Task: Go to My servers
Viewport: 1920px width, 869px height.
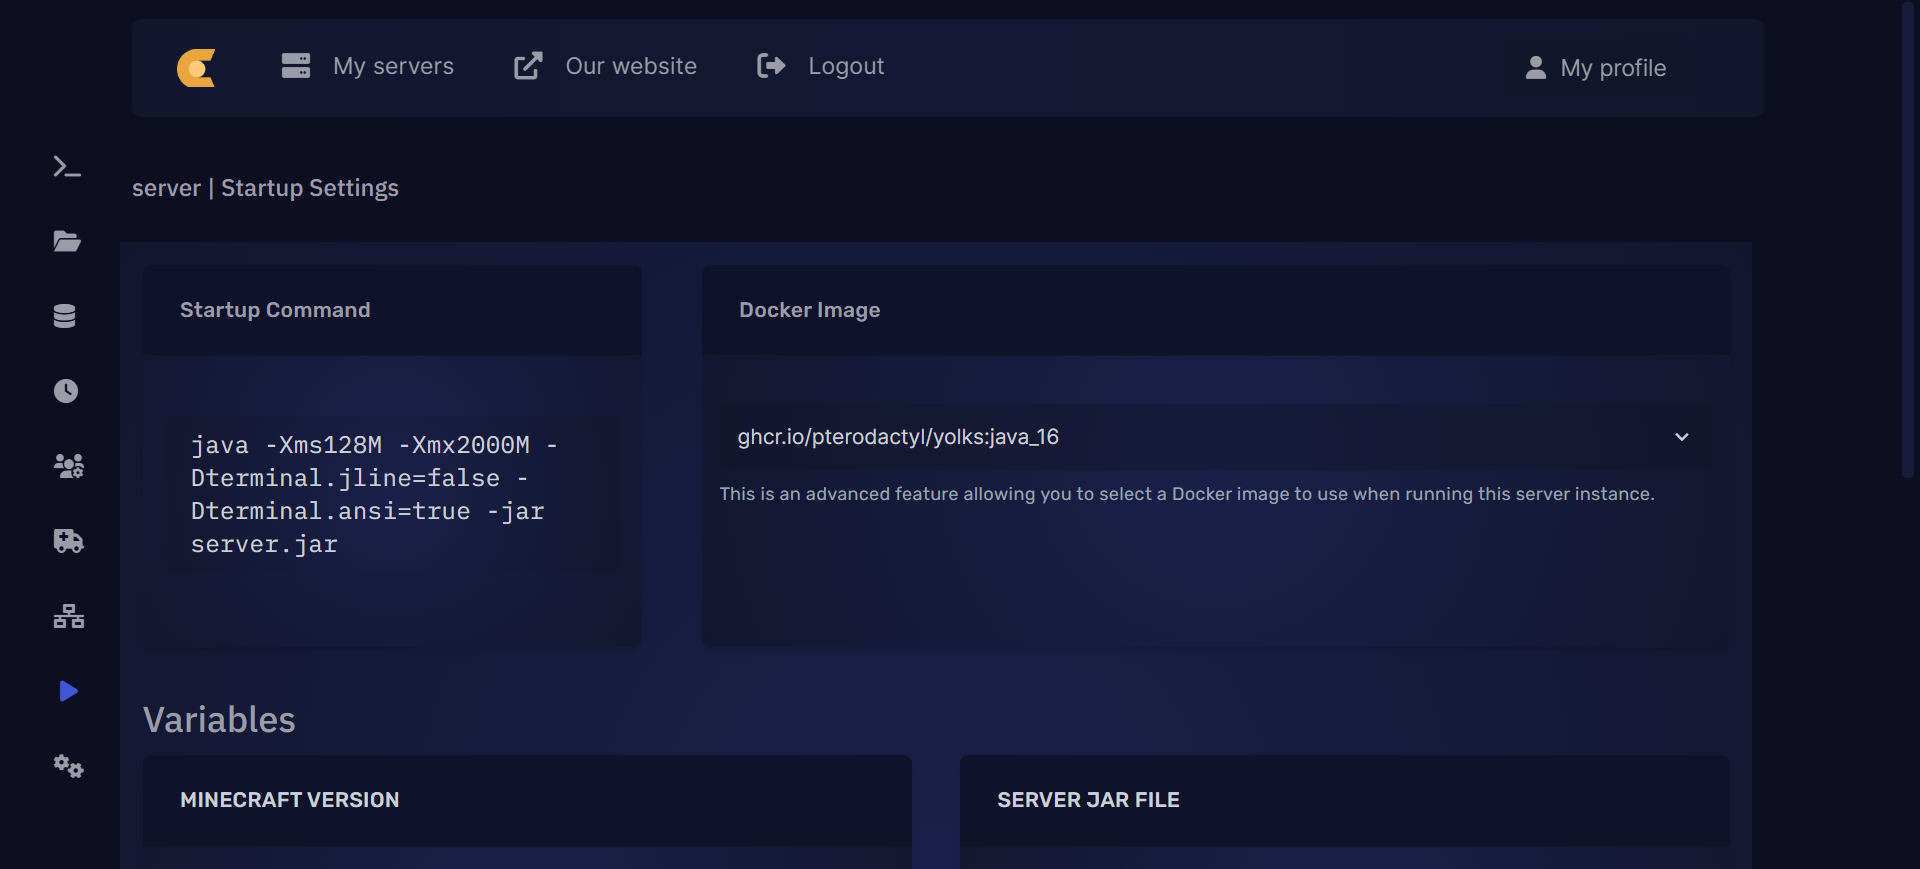Action: pos(368,67)
